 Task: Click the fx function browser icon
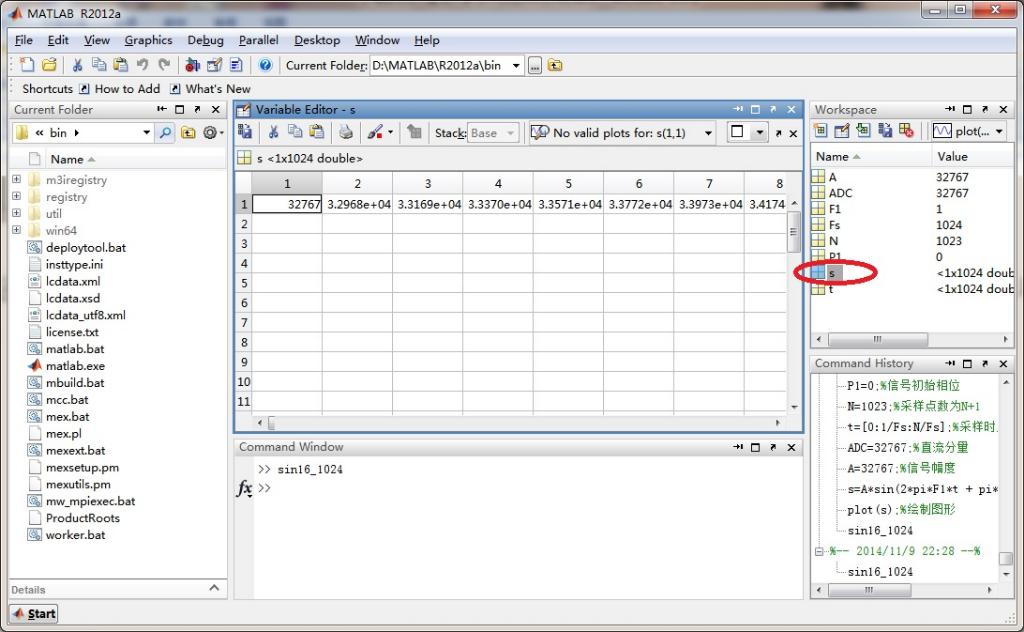[x=244, y=488]
